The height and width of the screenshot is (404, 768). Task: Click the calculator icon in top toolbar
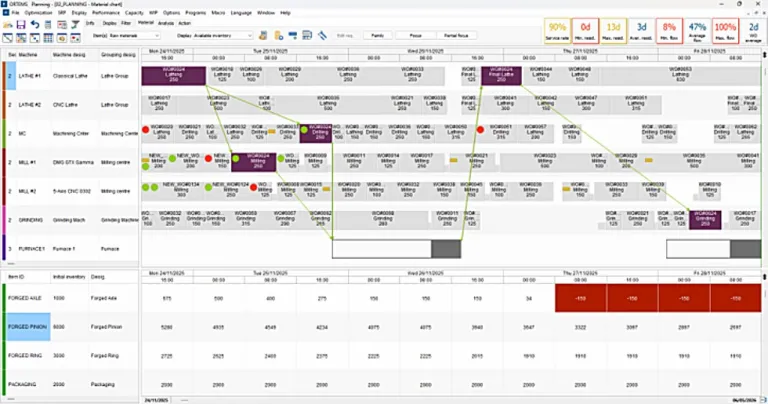[x=48, y=24]
